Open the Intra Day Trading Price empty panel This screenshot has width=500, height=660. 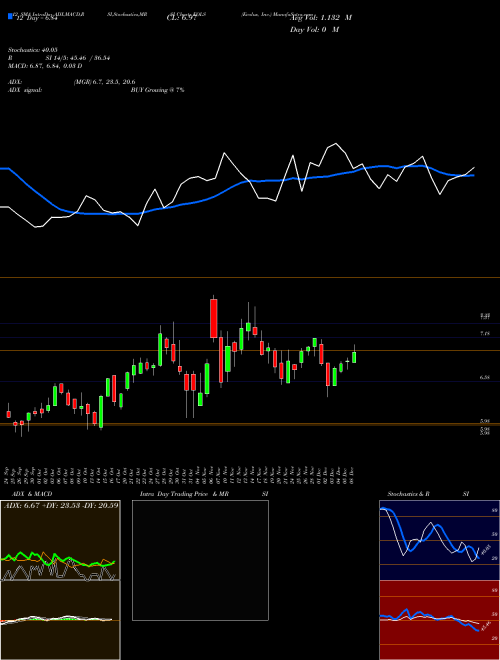pyautogui.click(x=200, y=560)
